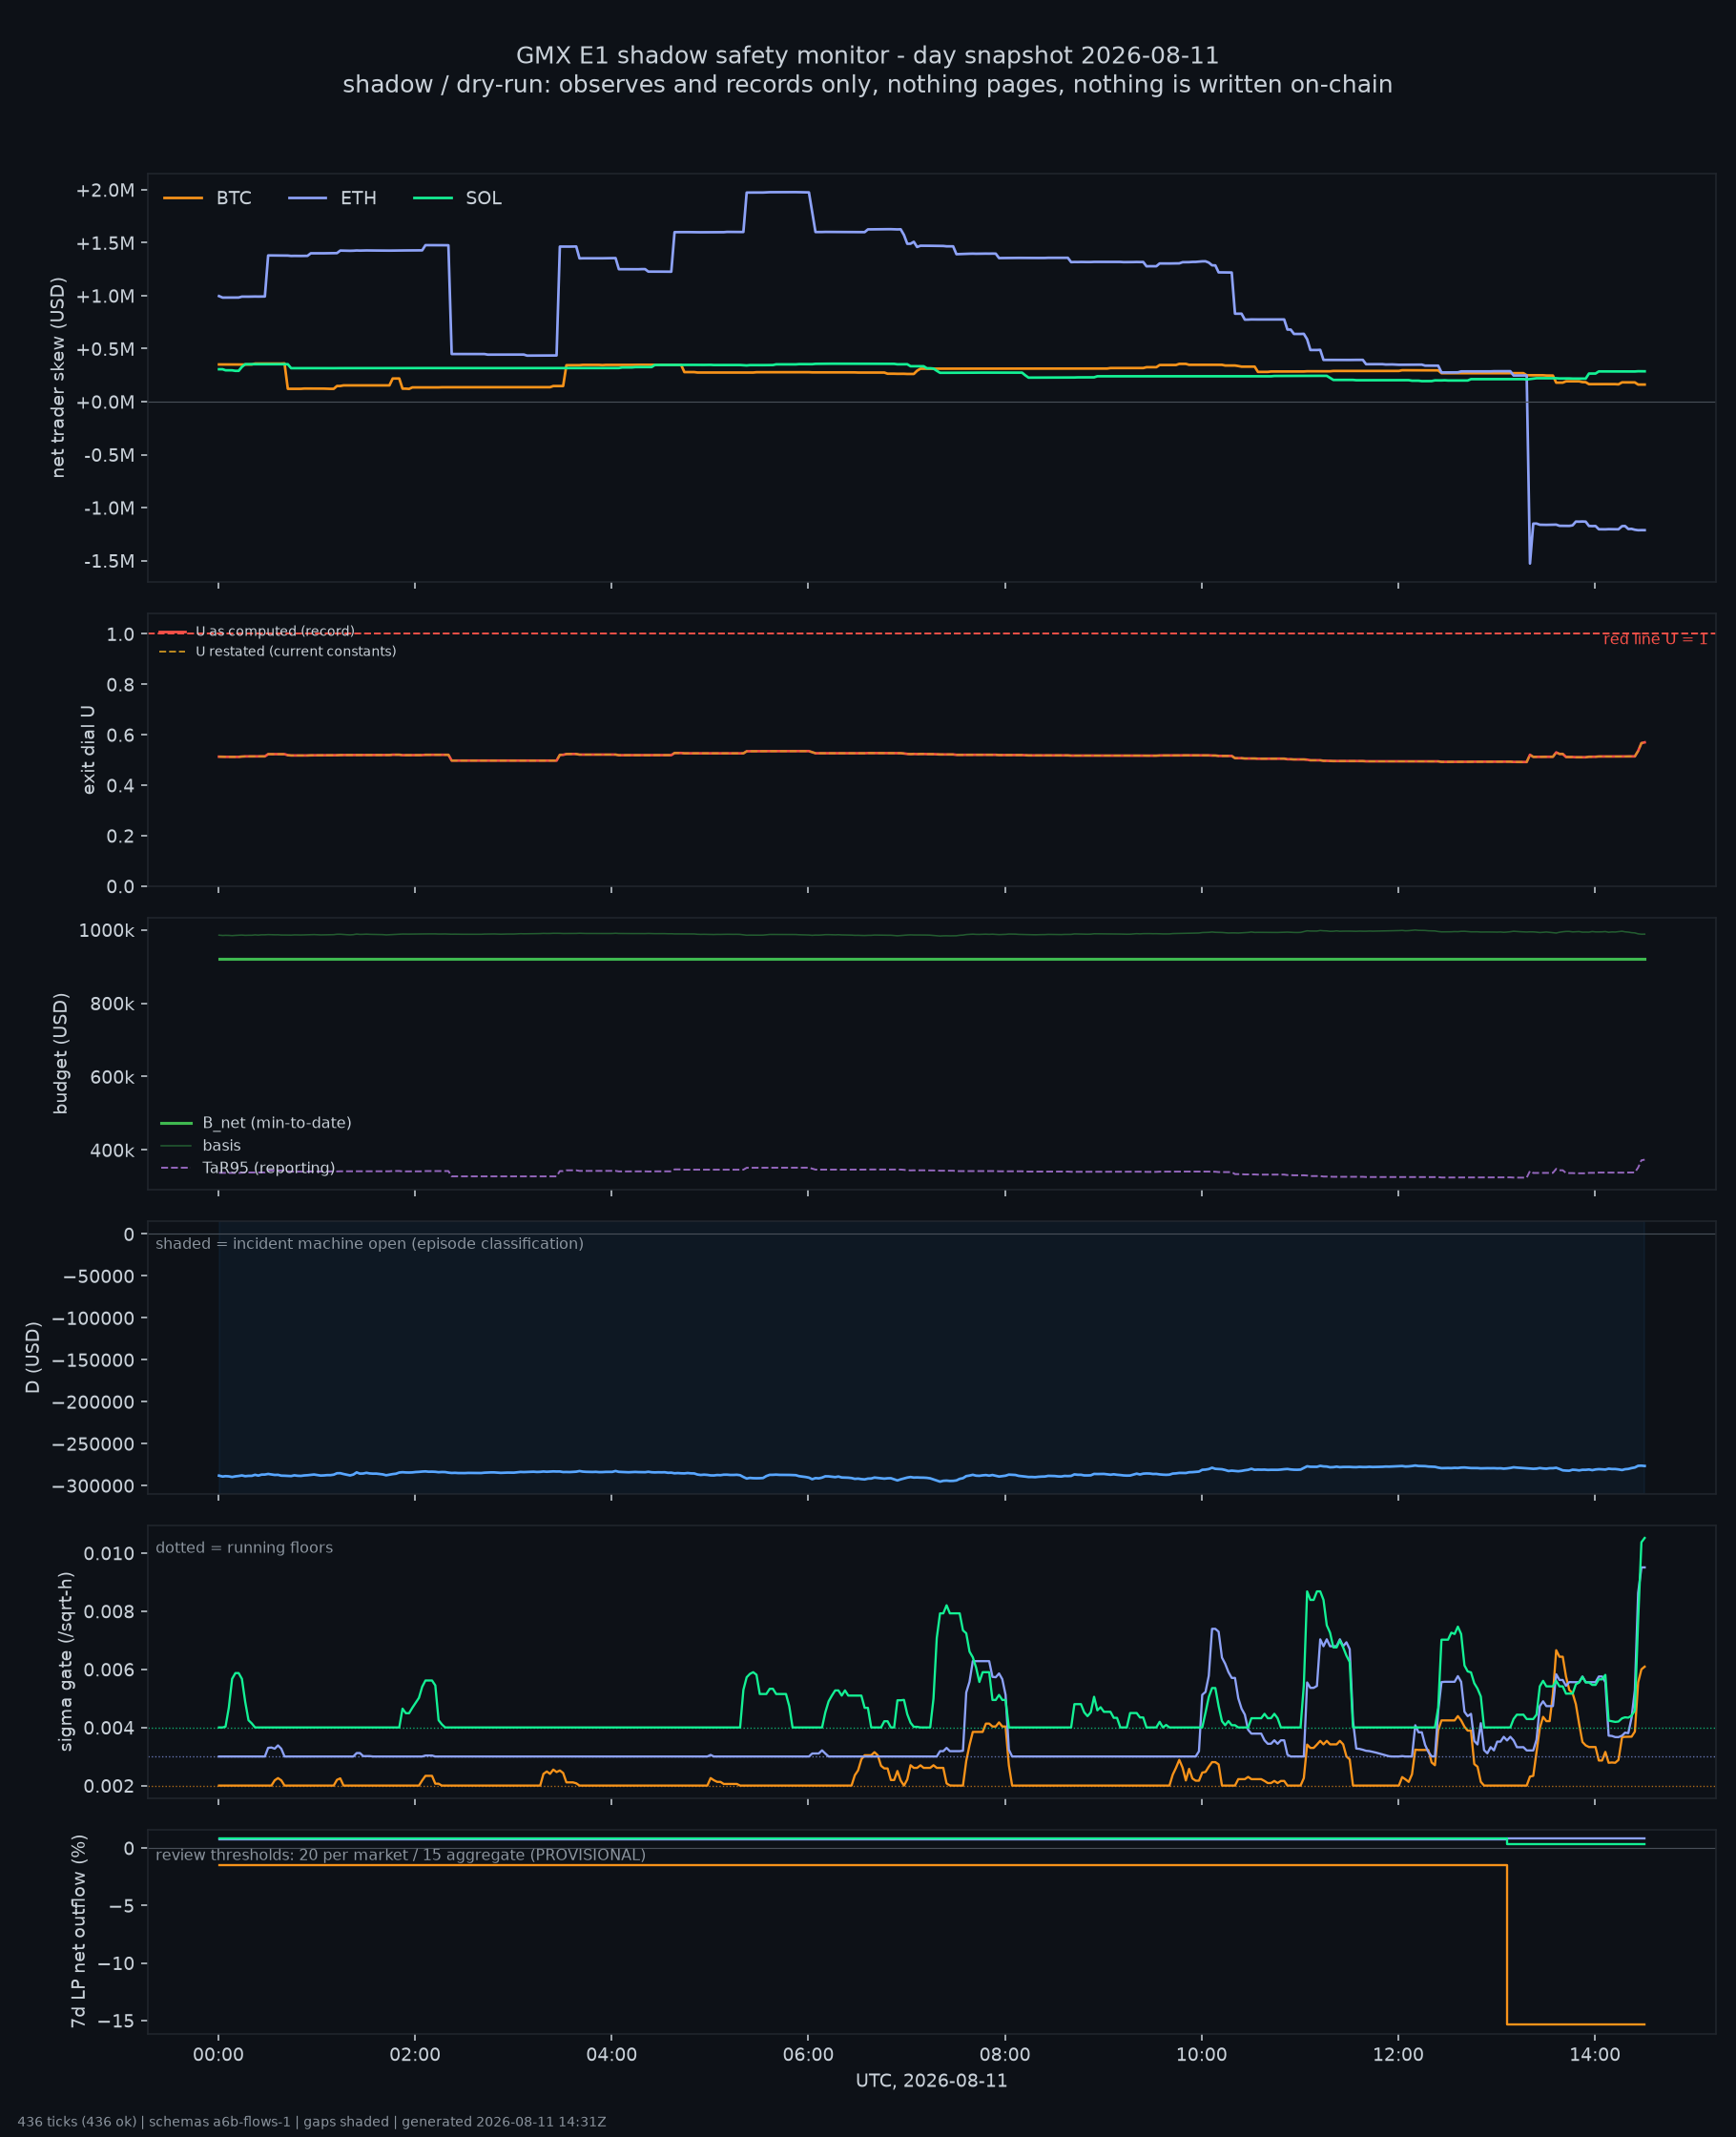This screenshot has width=1736, height=2137.
Task: Click the 400k budget tick label
Action: pos(112,1151)
